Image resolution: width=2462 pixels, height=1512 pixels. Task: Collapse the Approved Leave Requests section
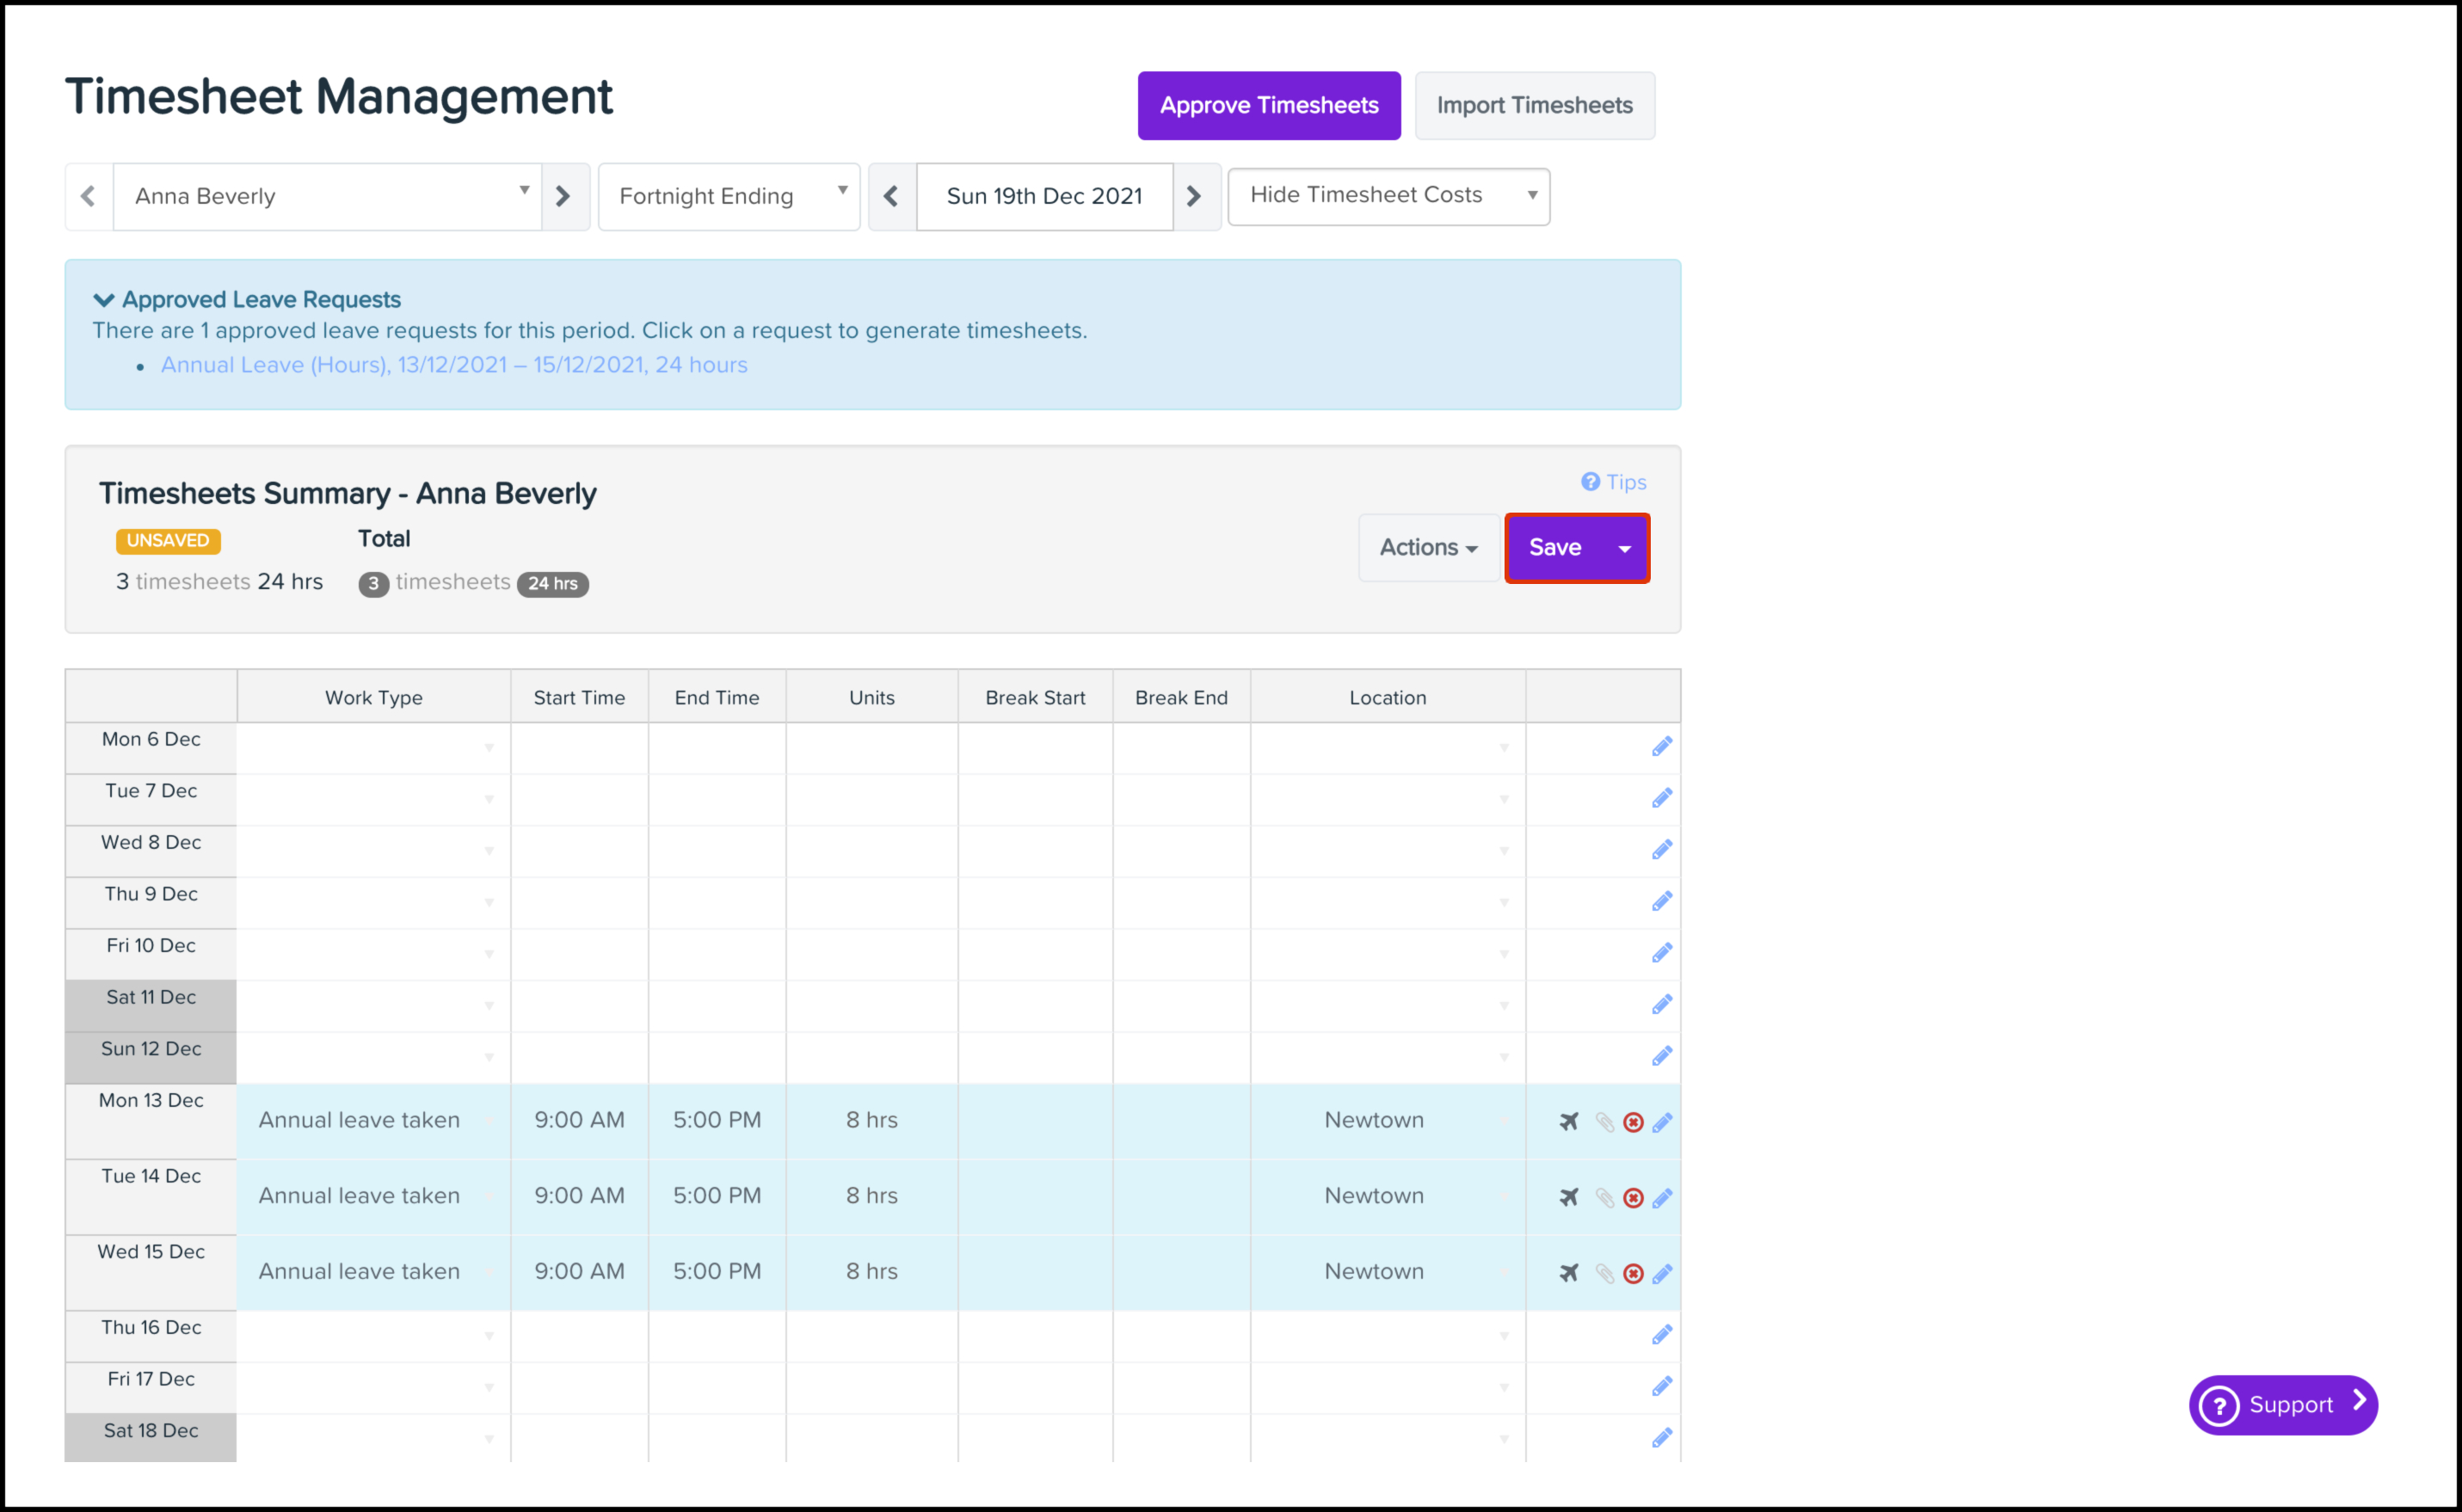coord(104,299)
